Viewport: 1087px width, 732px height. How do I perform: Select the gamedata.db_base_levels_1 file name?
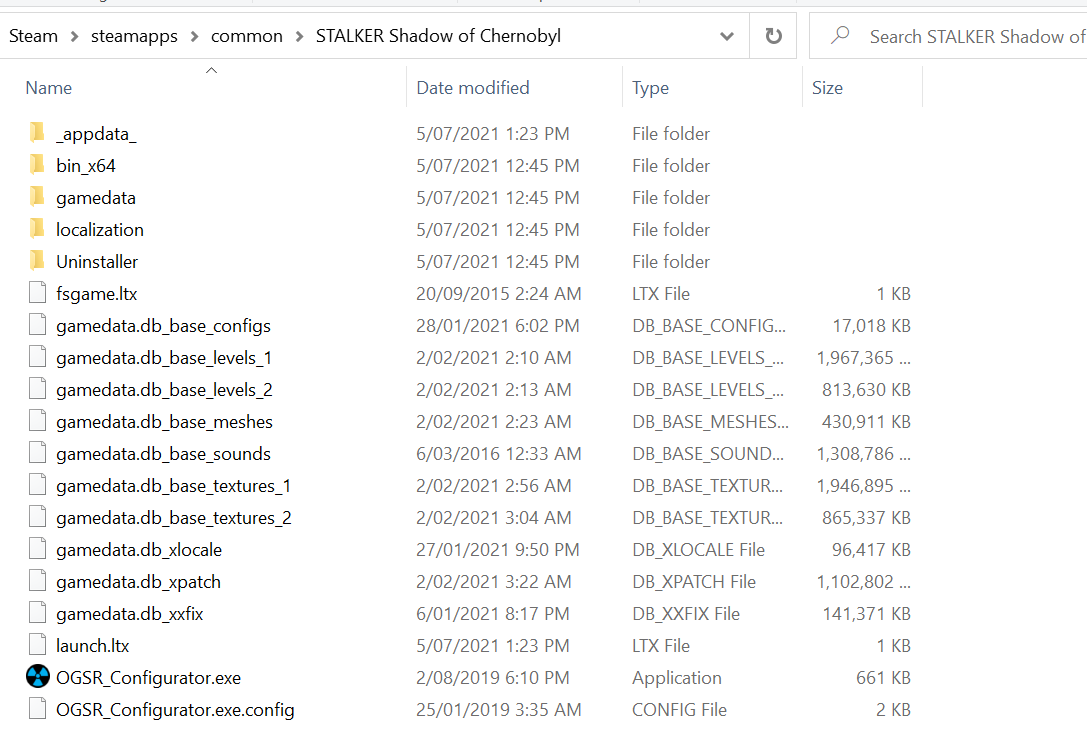click(164, 358)
